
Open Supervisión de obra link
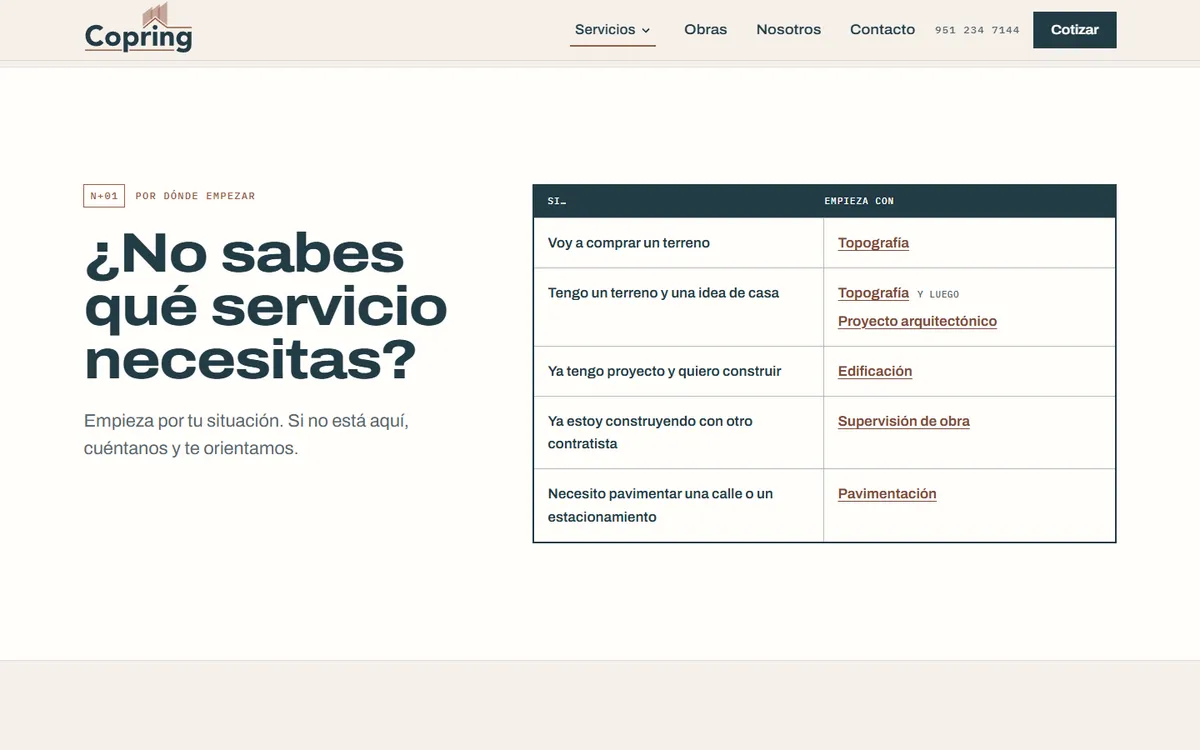point(904,421)
